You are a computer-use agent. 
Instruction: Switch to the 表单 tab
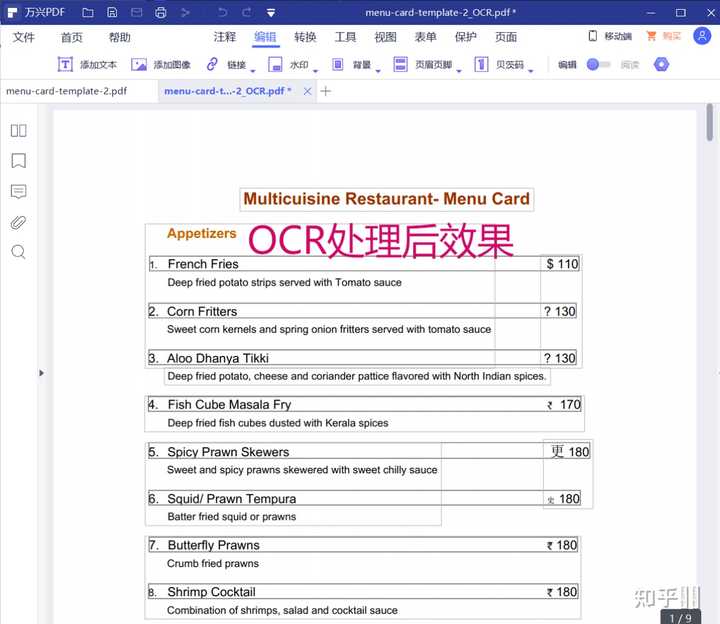pyautogui.click(x=425, y=37)
